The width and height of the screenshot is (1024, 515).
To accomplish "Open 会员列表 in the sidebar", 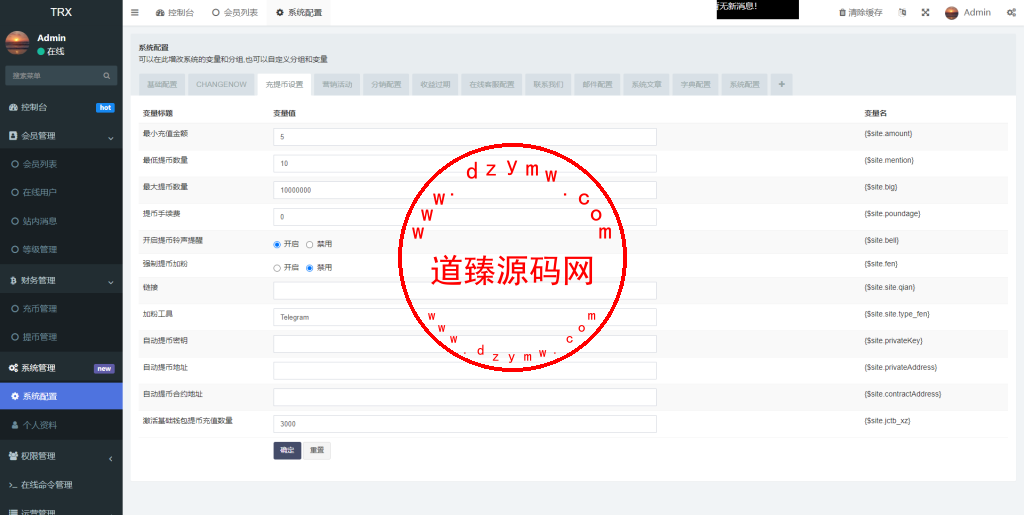I will click(x=61, y=164).
